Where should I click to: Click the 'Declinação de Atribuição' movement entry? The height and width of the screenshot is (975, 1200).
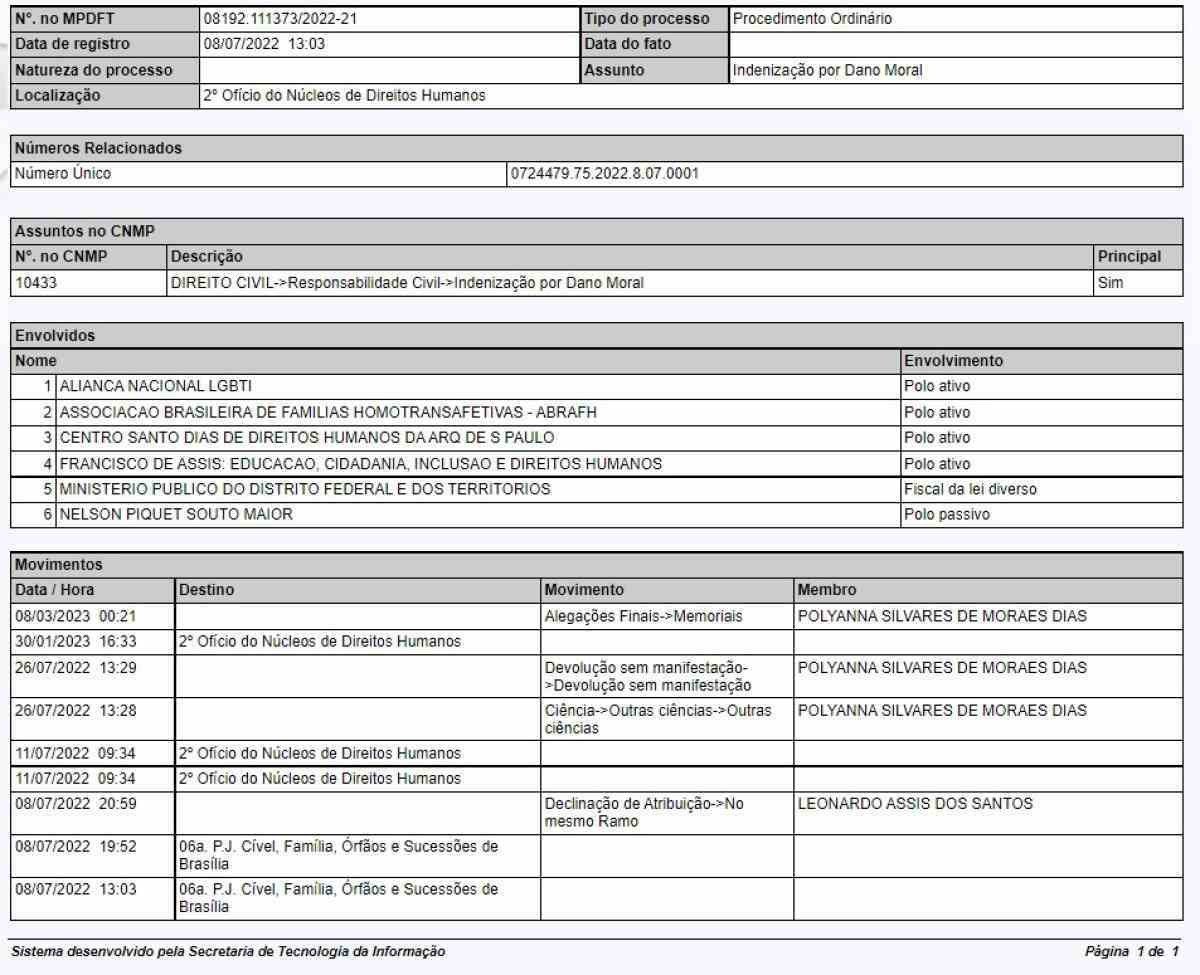point(643,811)
